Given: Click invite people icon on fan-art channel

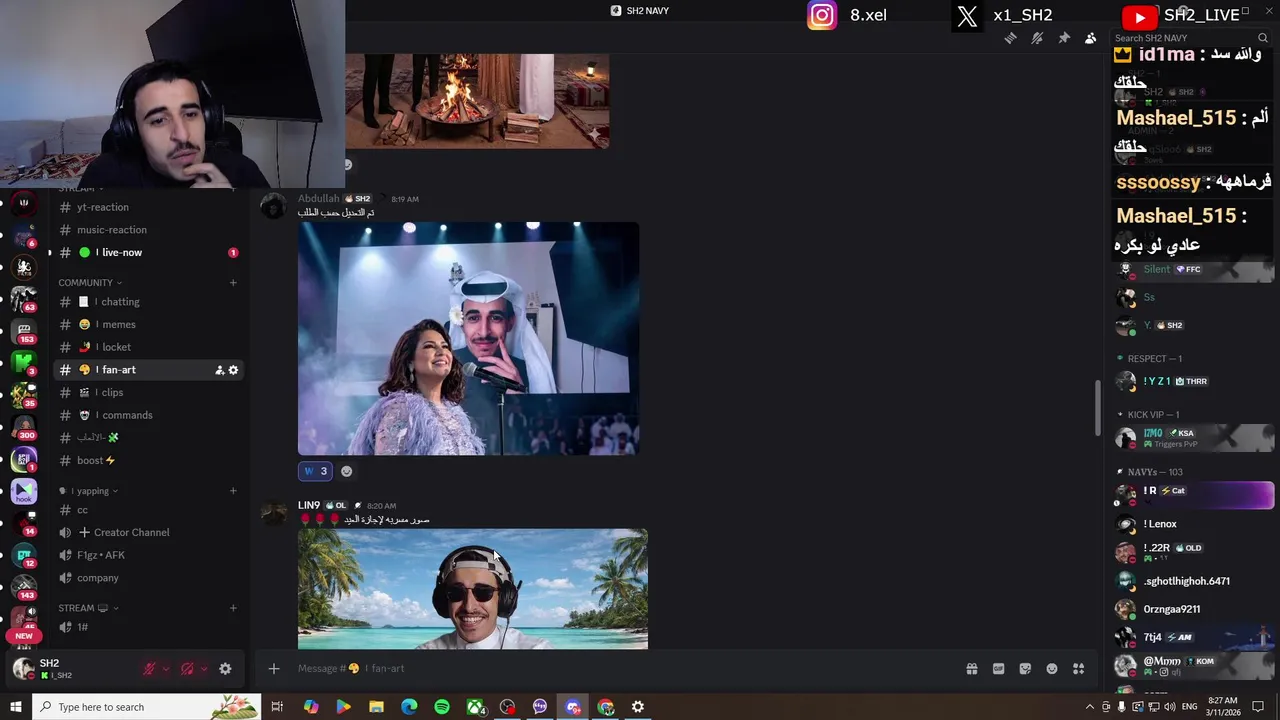Looking at the screenshot, I should click(x=219, y=370).
